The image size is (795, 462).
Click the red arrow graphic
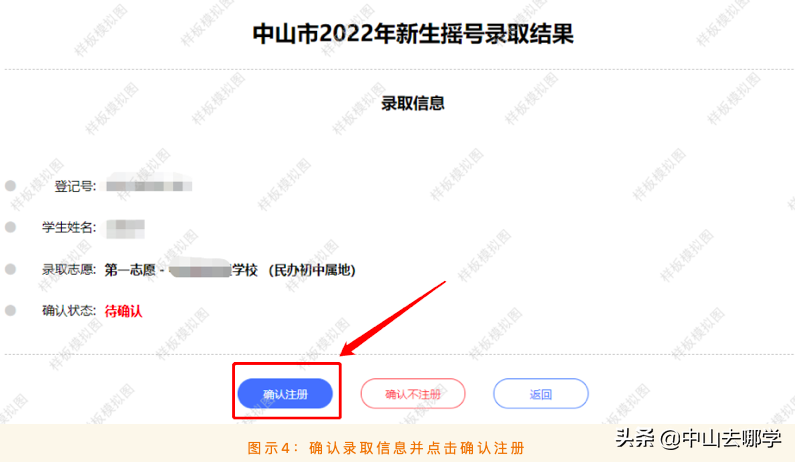pyautogui.click(x=393, y=318)
